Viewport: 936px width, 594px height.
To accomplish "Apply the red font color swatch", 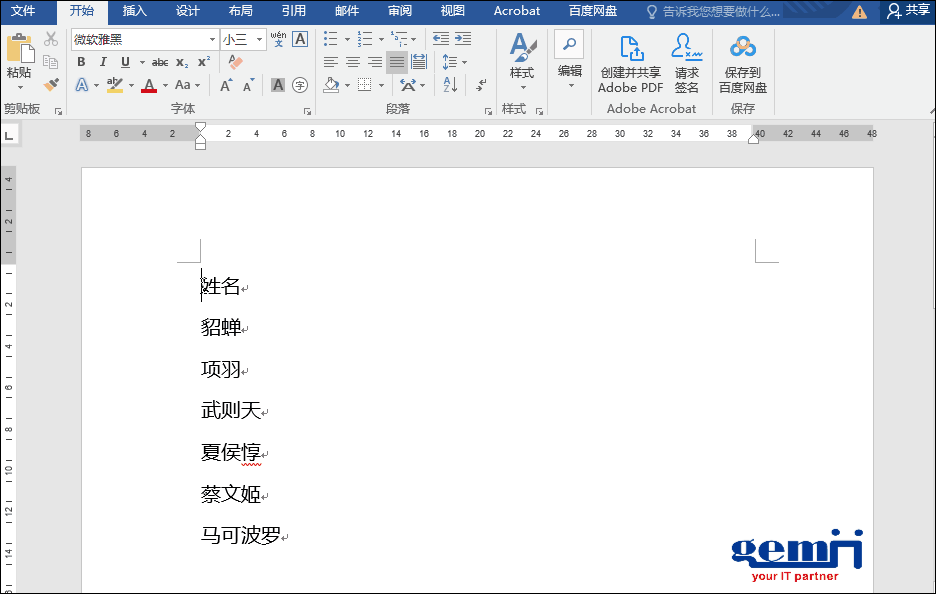I will point(149,86).
